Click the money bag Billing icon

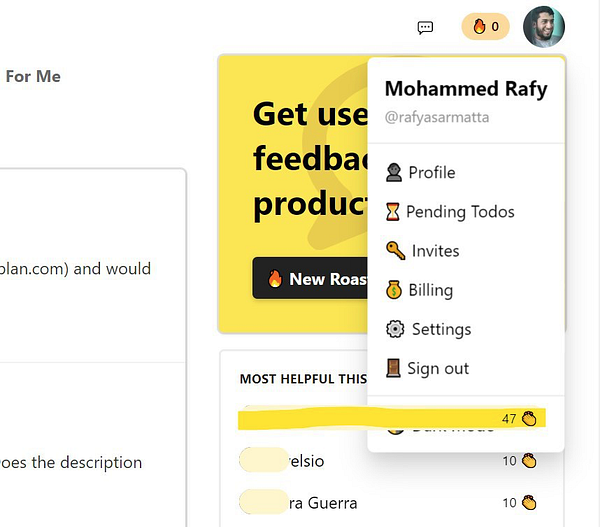(394, 290)
